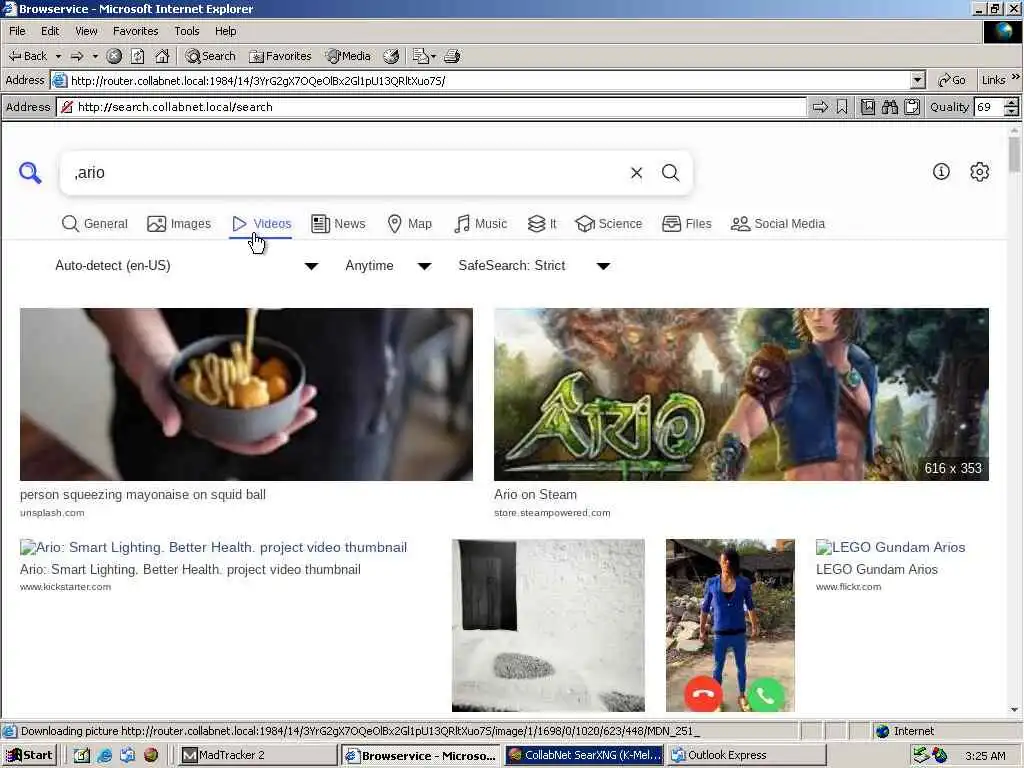Open the Favorites toolbar button

[280, 56]
